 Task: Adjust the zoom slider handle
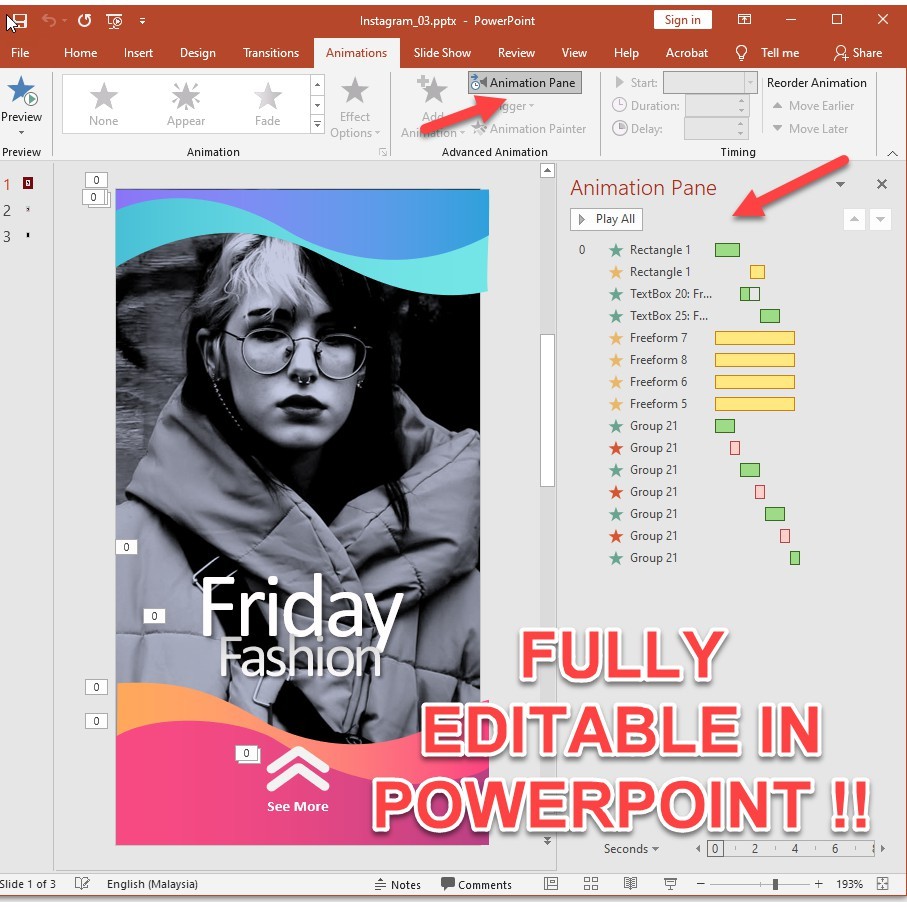pos(775,884)
